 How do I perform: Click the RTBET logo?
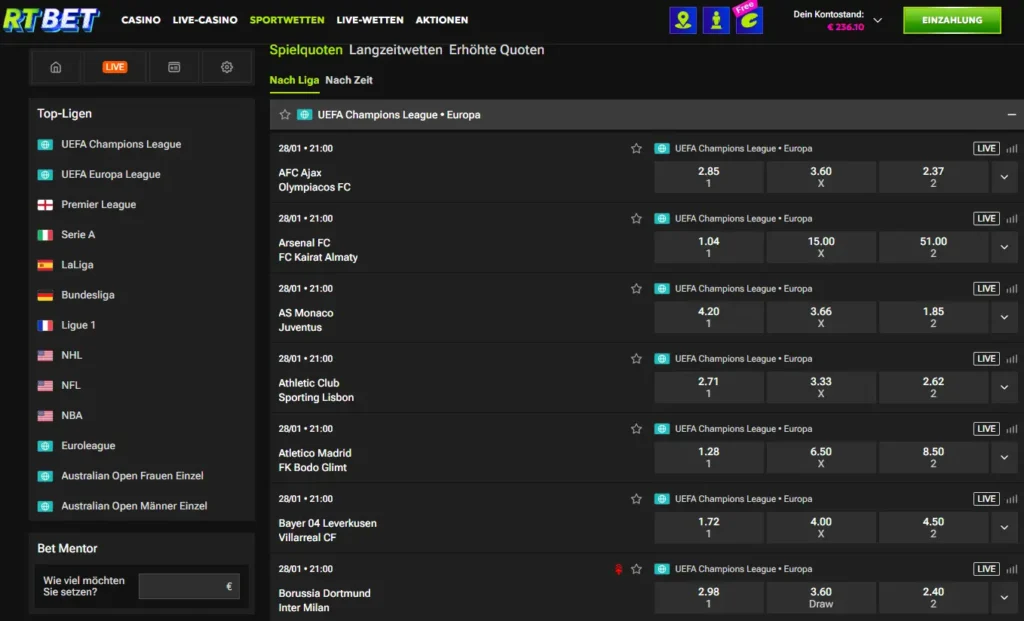pyautogui.click(x=51, y=20)
